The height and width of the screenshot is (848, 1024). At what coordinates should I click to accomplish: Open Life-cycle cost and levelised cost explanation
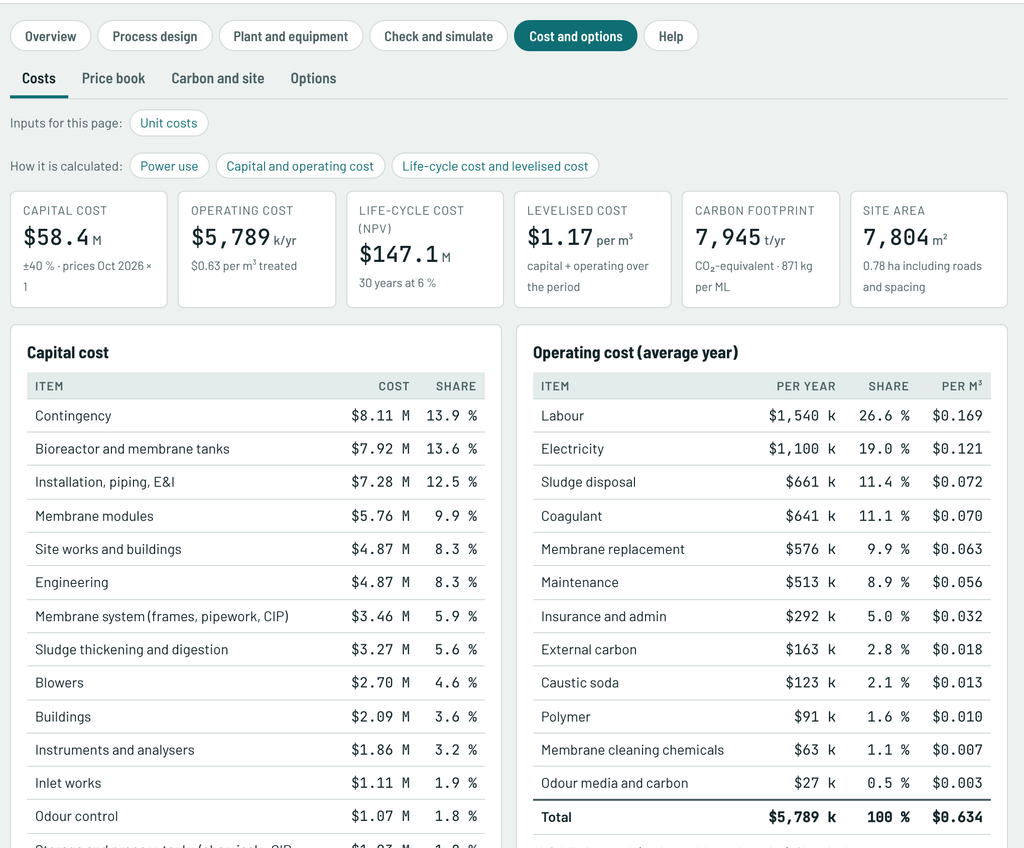click(x=495, y=166)
